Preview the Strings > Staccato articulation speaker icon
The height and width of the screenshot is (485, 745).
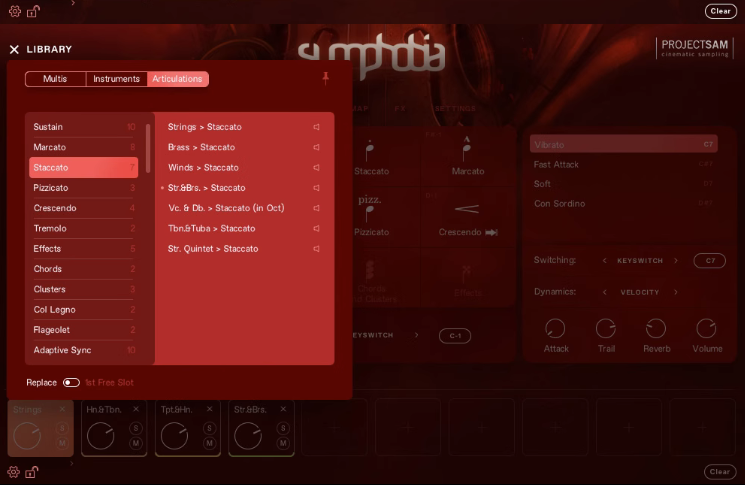316,127
